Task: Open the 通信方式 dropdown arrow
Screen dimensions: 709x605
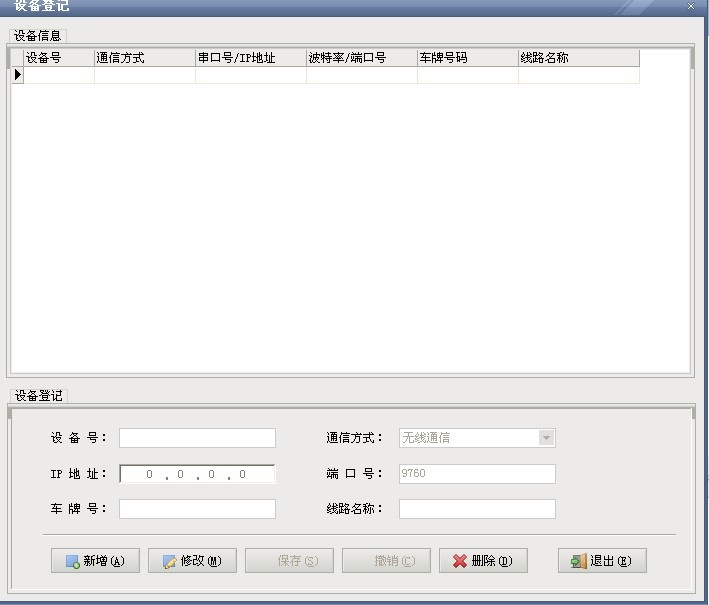Action: (546, 438)
